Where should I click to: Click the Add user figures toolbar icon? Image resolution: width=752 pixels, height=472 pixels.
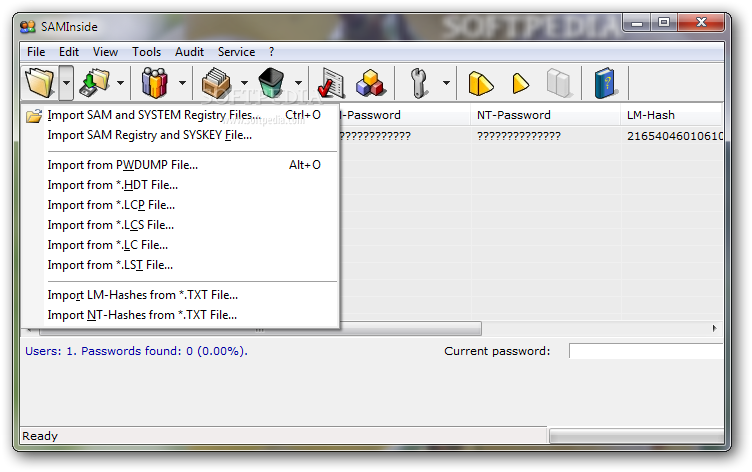tap(154, 83)
